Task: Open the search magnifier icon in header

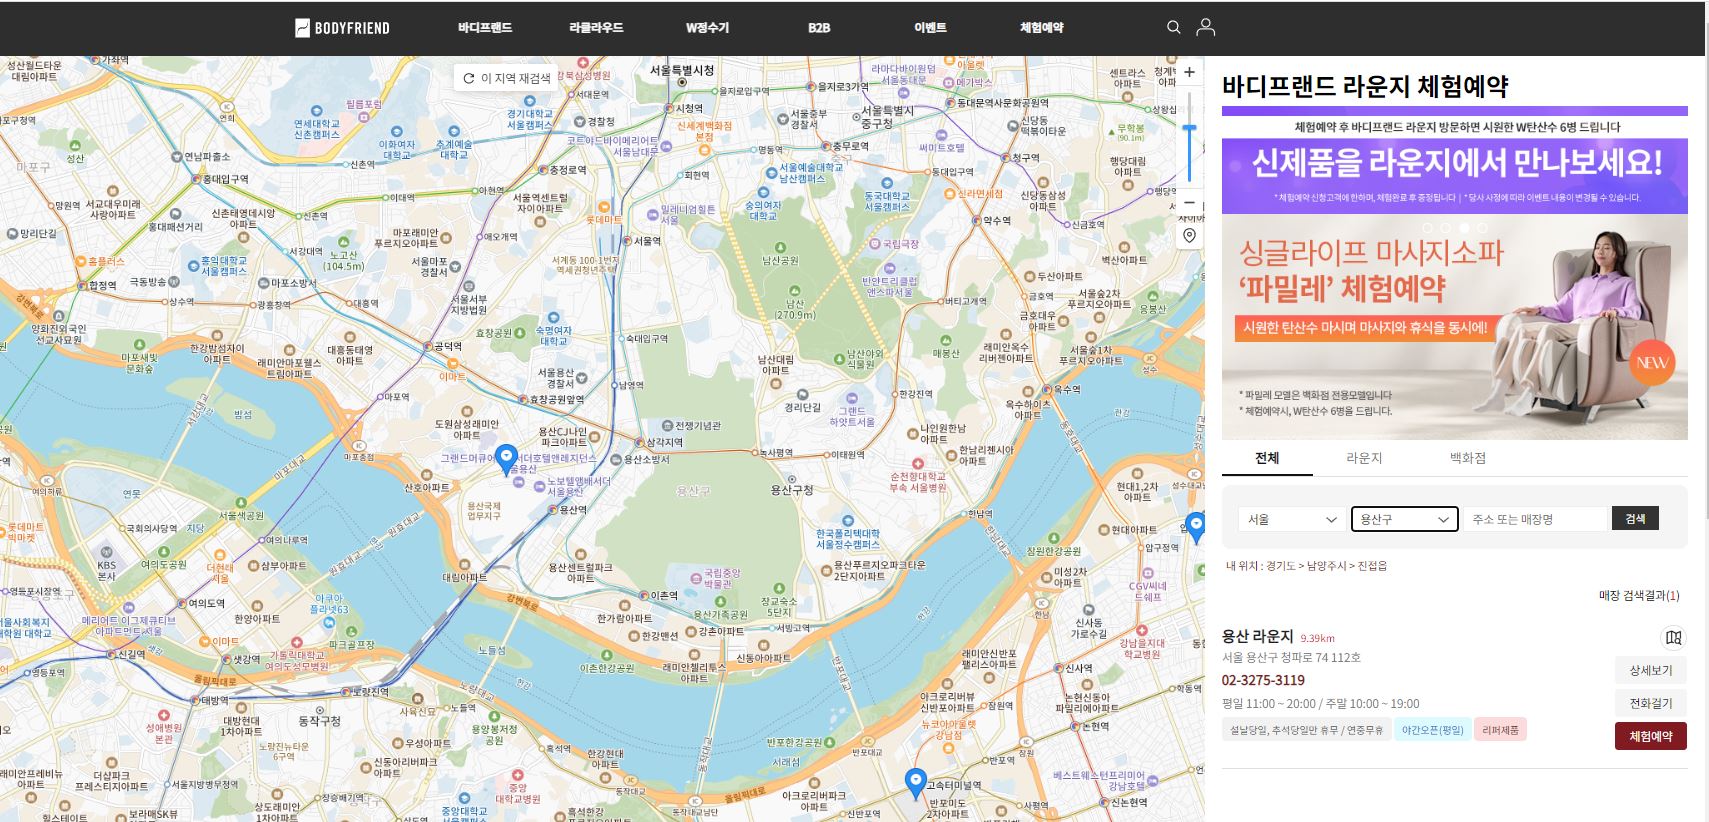Action: click(1174, 27)
